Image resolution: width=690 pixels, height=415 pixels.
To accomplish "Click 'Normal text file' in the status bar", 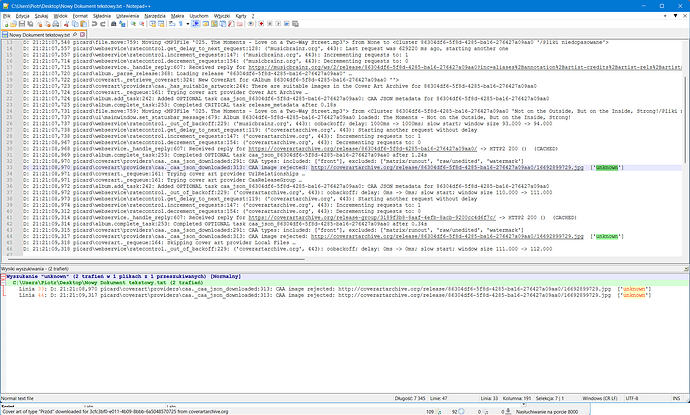I will tap(17, 398).
